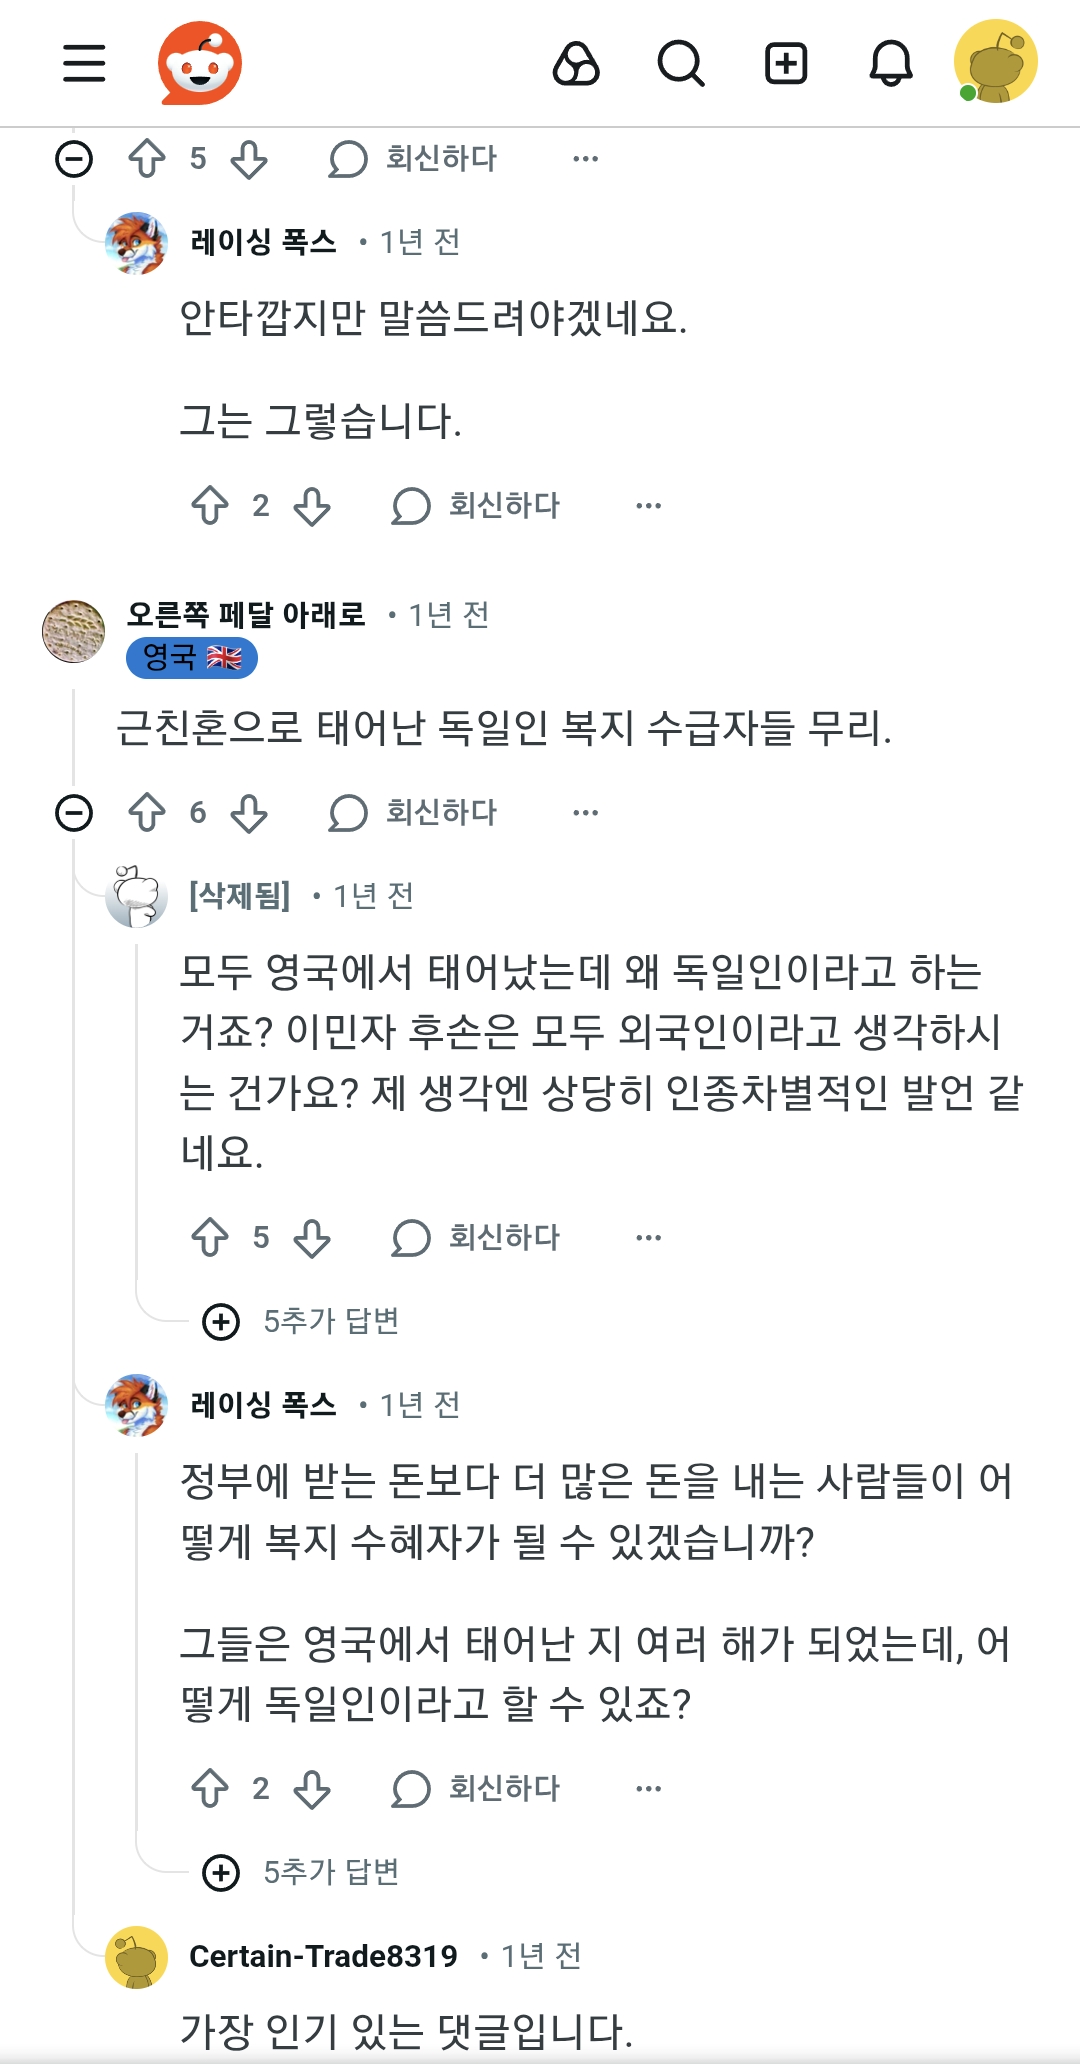Tap the create post plus icon
1080x2064 pixels.
786,64
